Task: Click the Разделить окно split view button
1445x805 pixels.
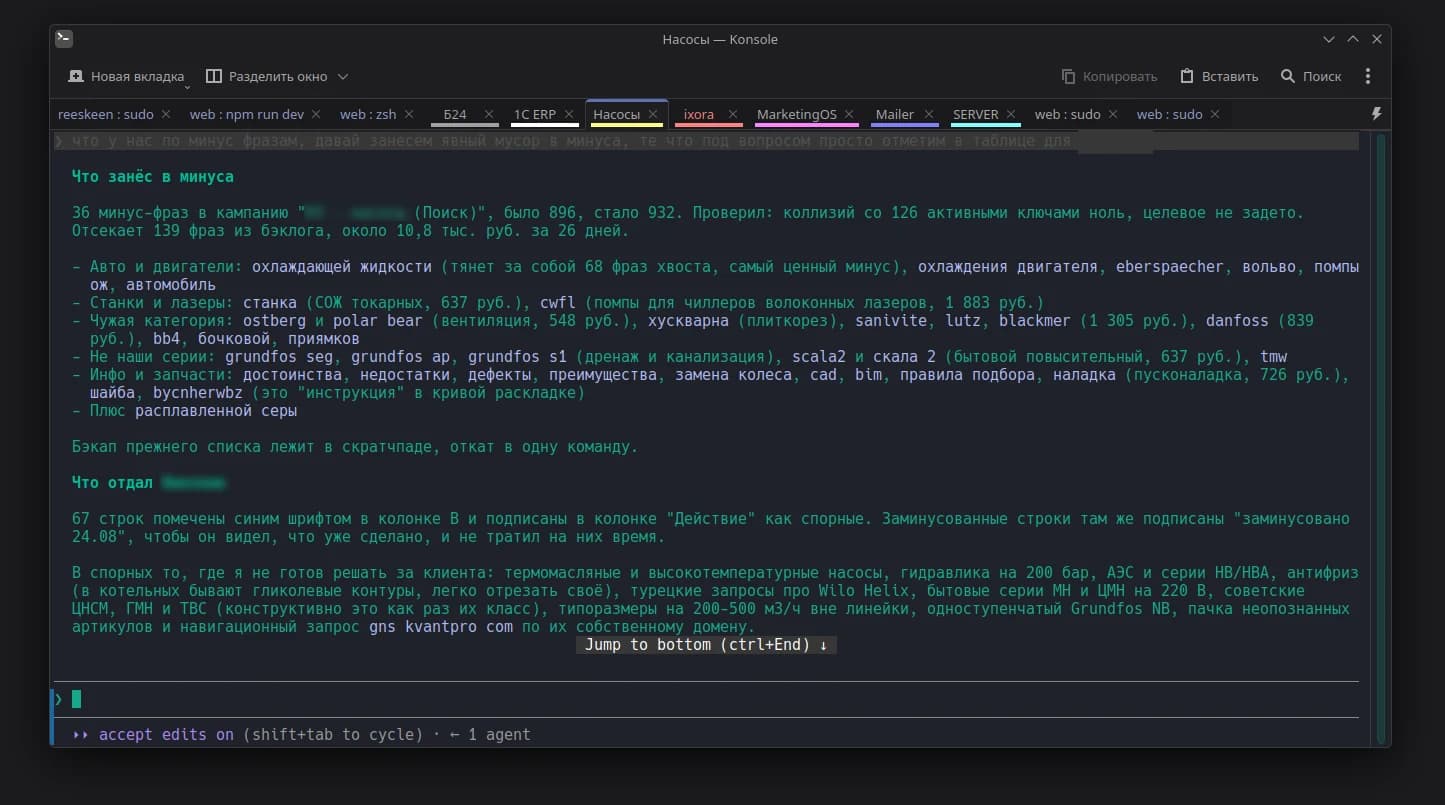Action: pos(266,76)
